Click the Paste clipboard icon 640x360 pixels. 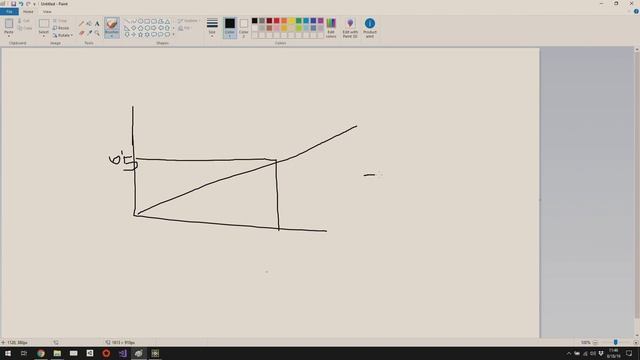click(9, 24)
